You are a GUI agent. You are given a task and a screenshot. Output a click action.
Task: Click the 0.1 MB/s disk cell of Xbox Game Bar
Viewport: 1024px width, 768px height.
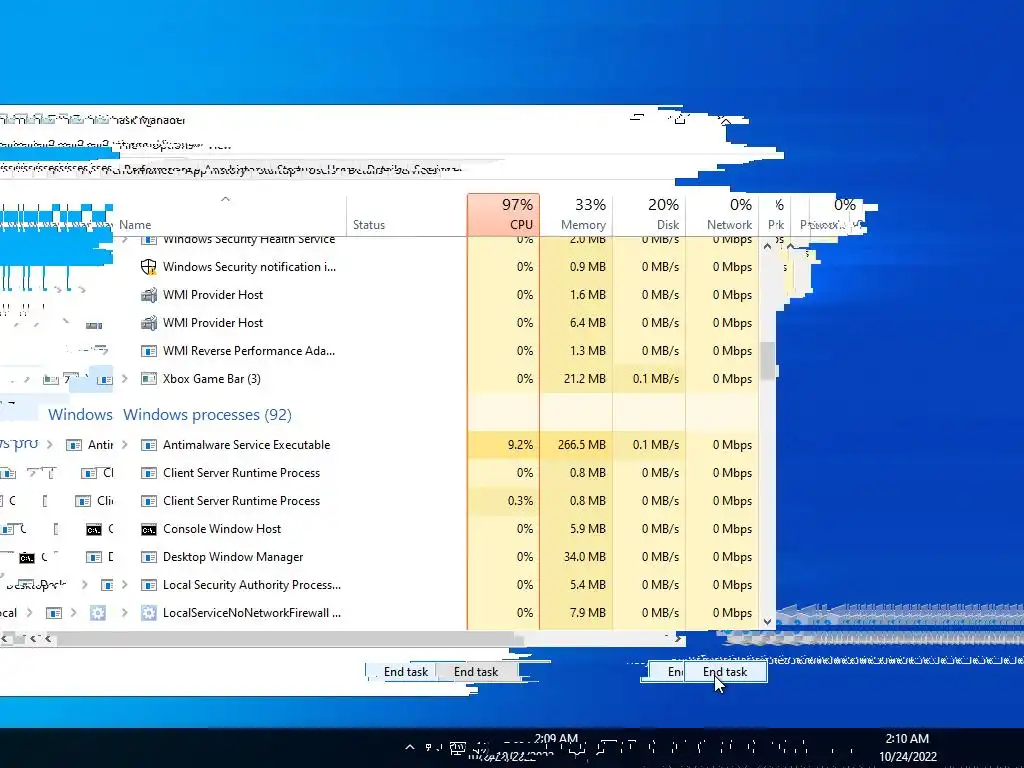649,379
